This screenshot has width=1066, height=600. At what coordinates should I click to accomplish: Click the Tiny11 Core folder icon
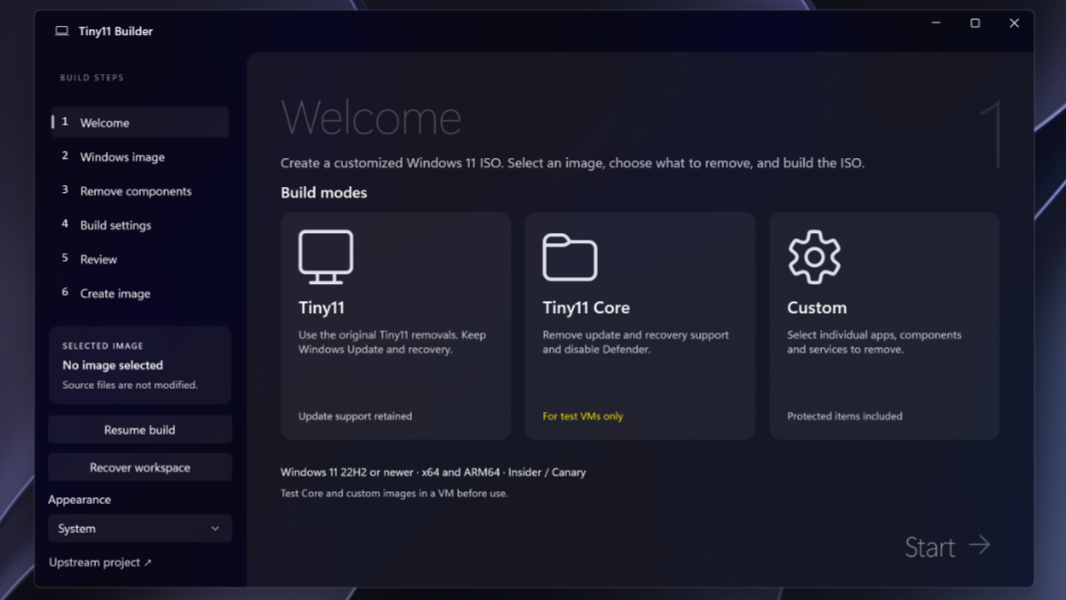570,257
